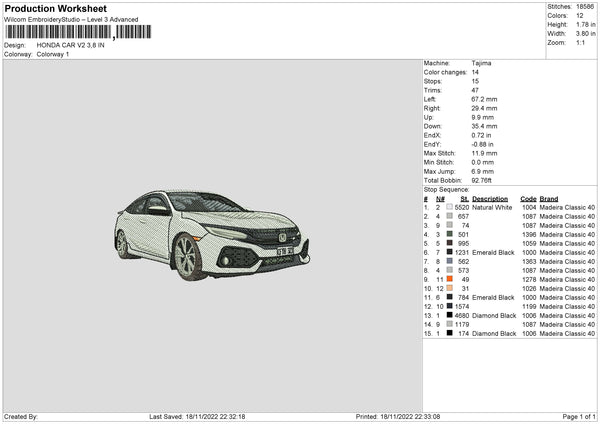Click the Code column header
This screenshot has height=424, width=600.
[x=528, y=198]
